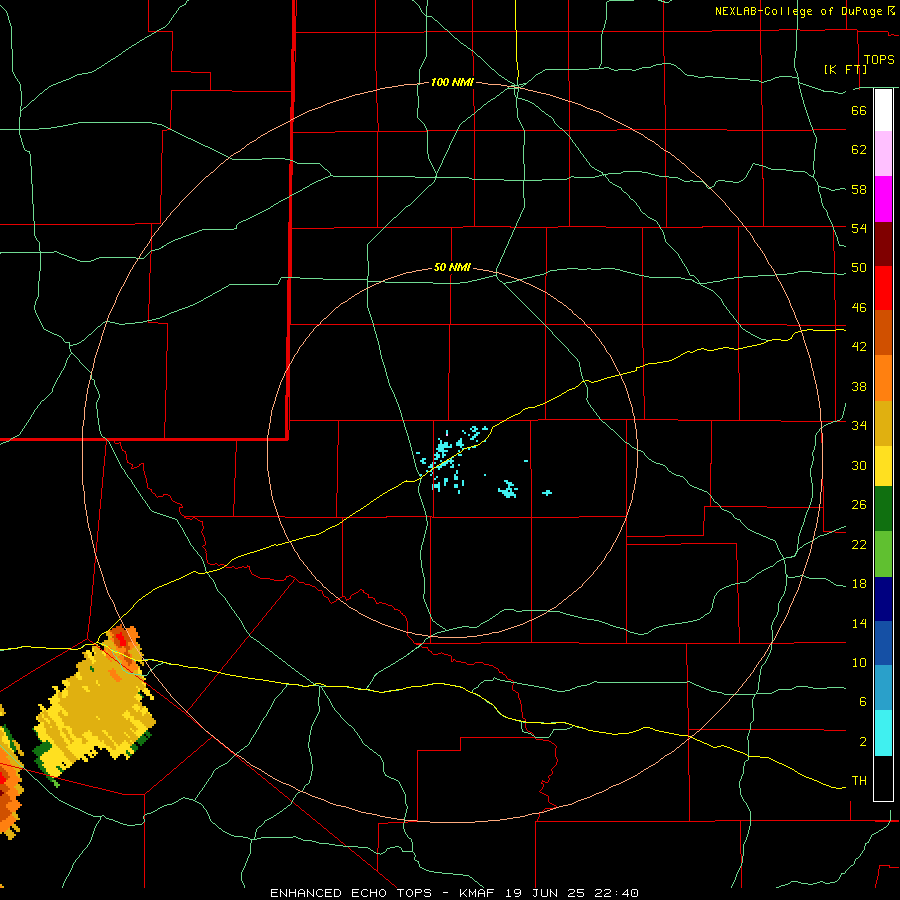Click the legend value 34
Viewport: 900px width, 900px height.
(x=859, y=426)
